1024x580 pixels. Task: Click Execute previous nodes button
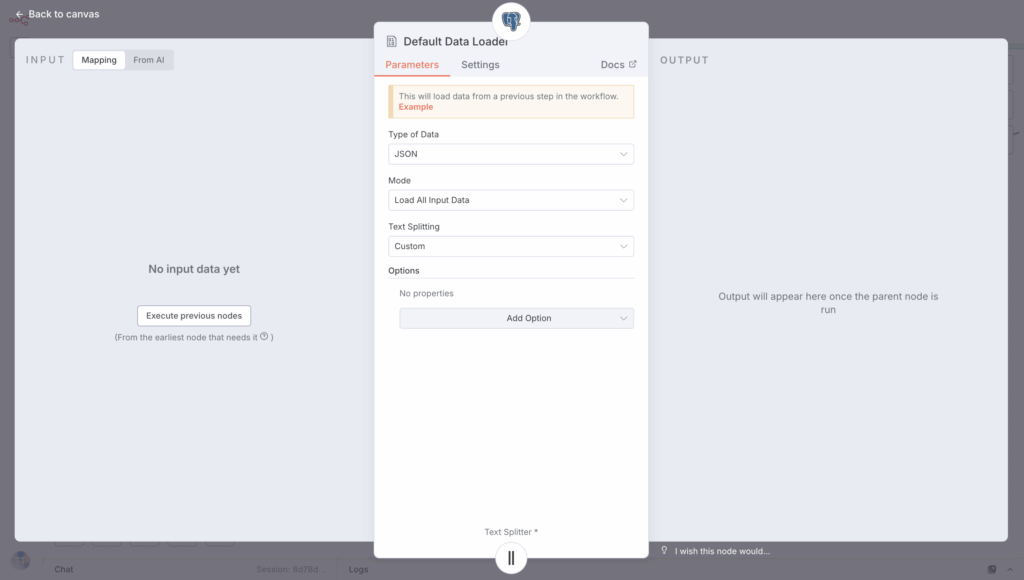point(194,316)
